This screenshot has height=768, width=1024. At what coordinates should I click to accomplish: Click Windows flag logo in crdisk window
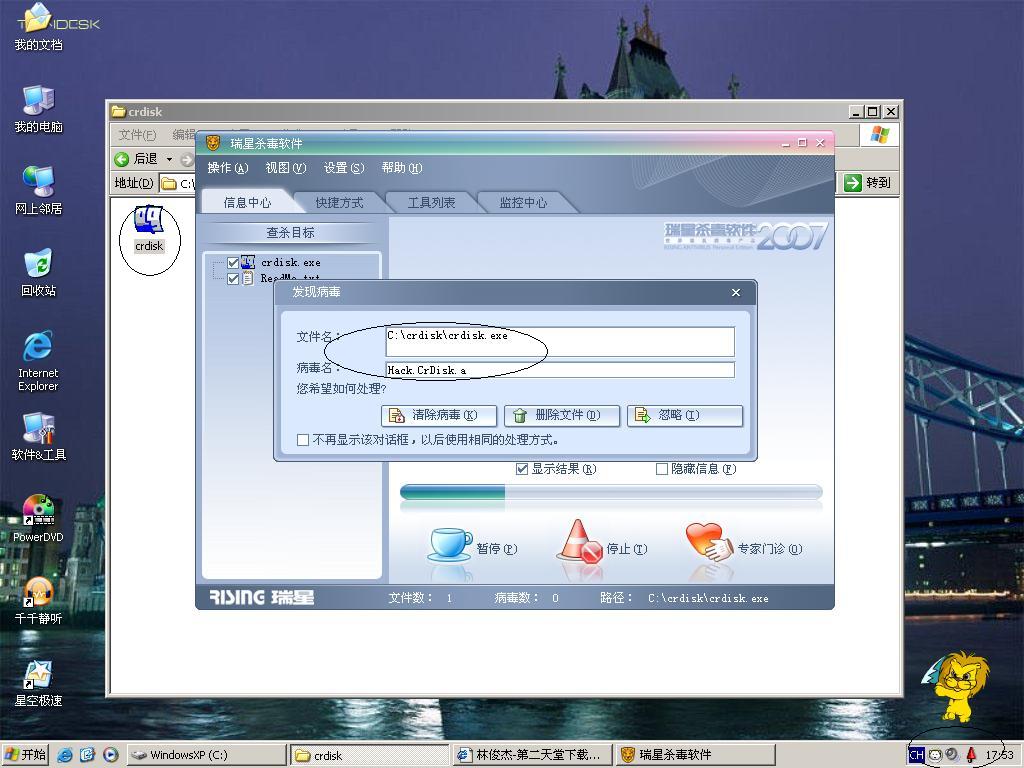[x=879, y=135]
